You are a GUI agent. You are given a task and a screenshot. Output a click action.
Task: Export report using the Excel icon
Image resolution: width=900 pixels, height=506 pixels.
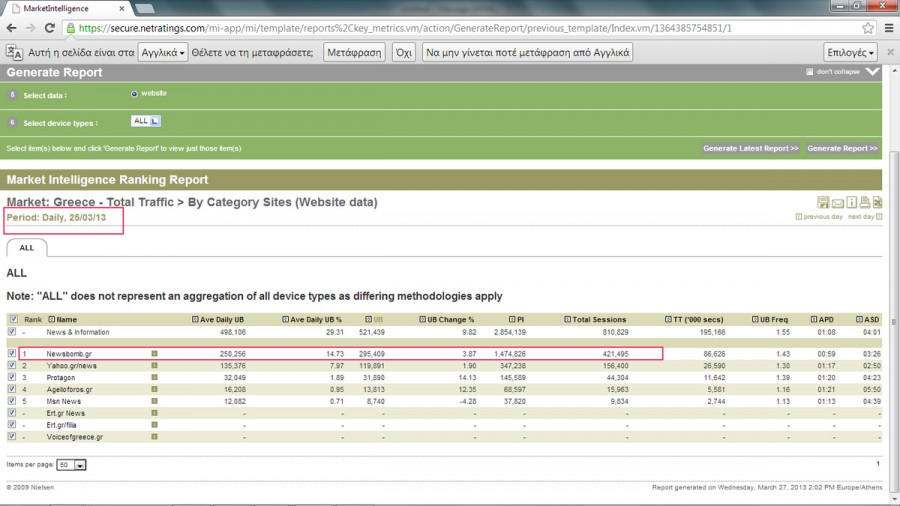[x=877, y=202]
